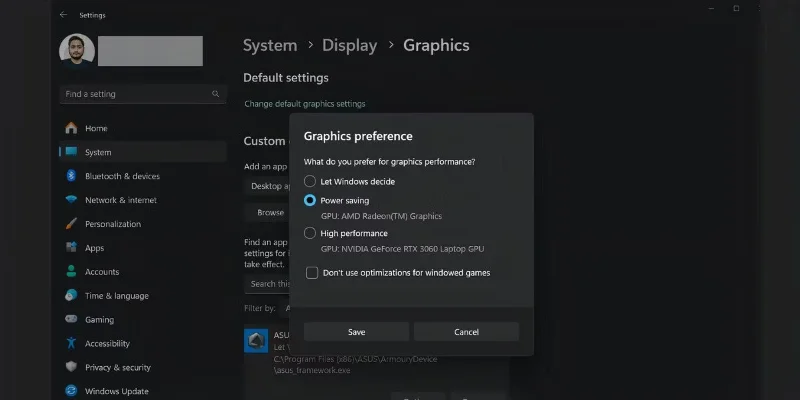Open Apps settings label

(94, 248)
